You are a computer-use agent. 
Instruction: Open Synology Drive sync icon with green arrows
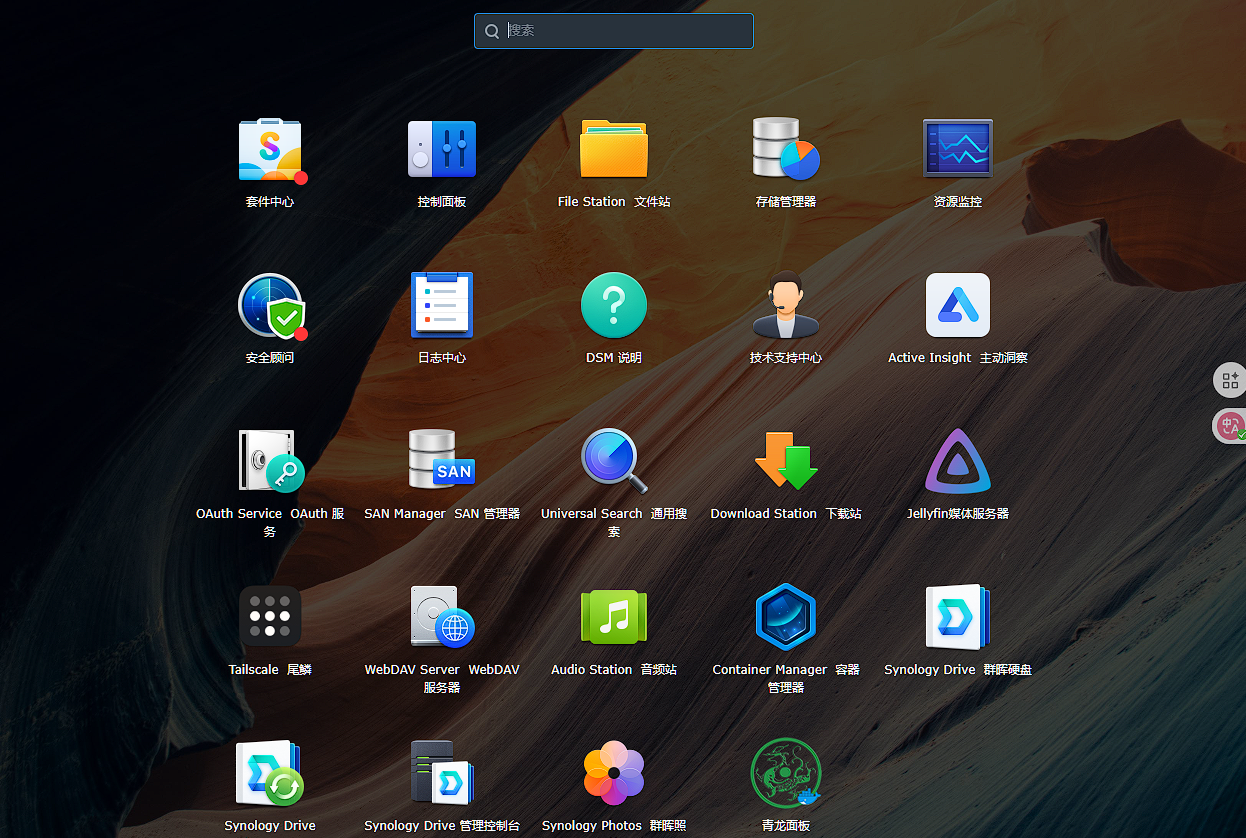[270, 773]
